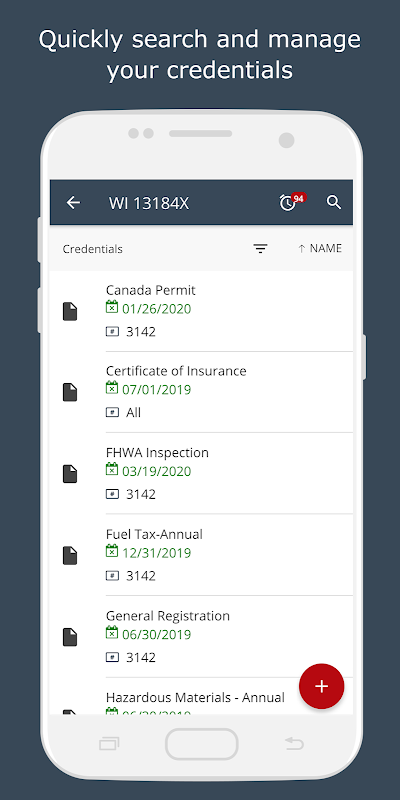
Task: Open the Canada Permit credential
Action: pos(201,311)
